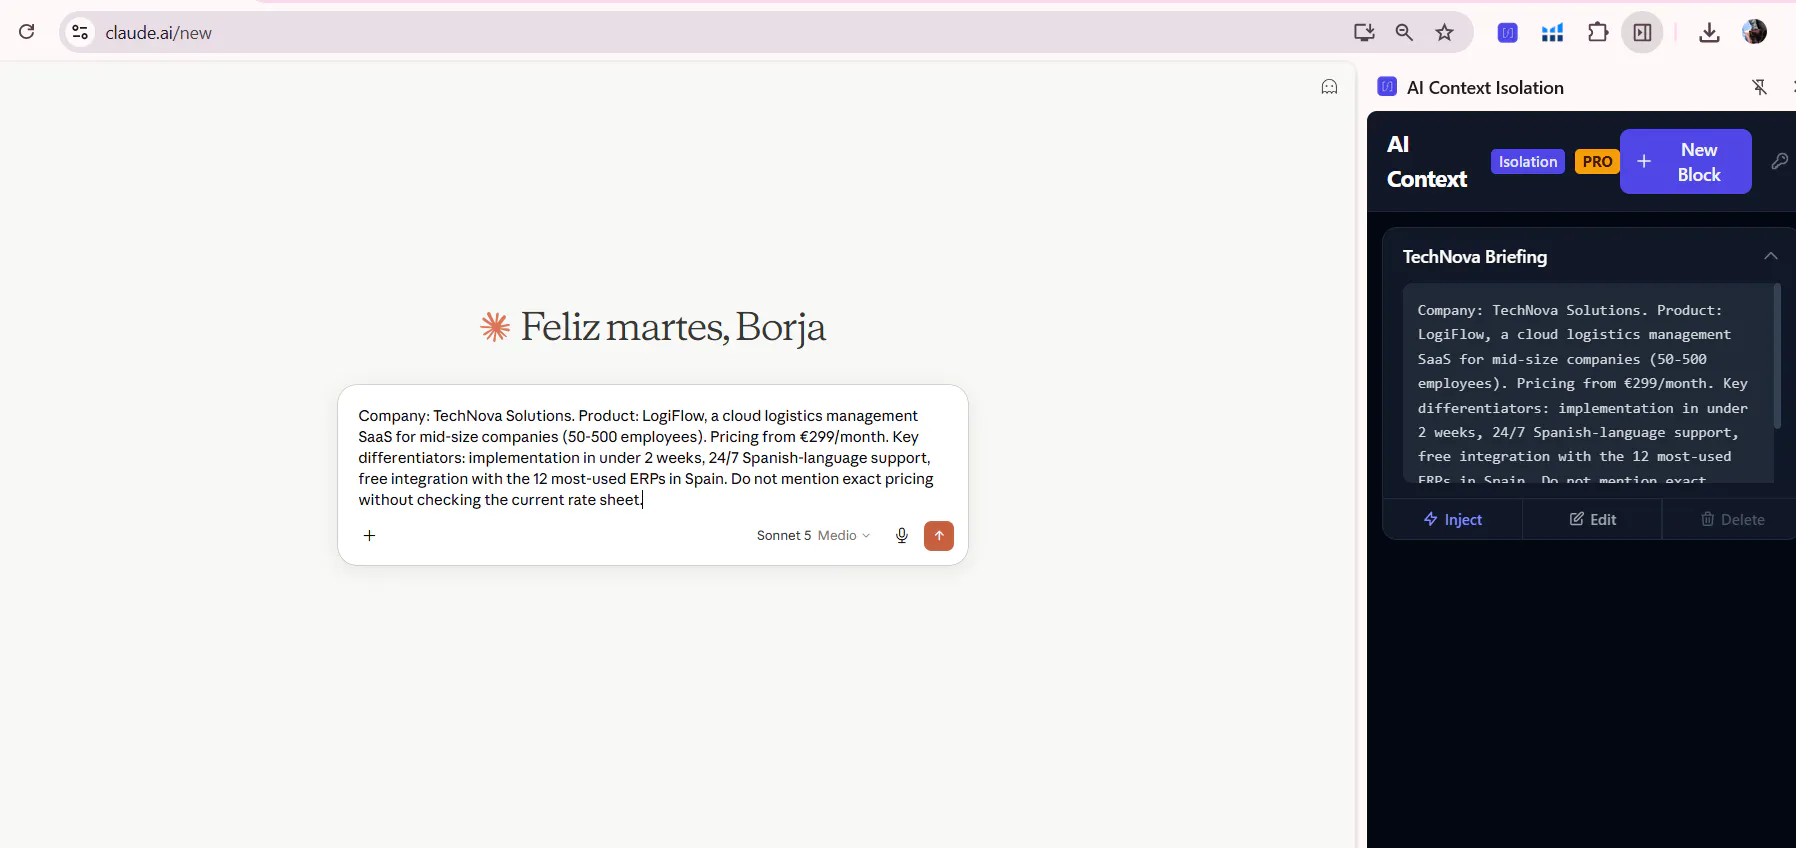Edit the TechNova Briefing block
1796x848 pixels.
tap(1592, 519)
